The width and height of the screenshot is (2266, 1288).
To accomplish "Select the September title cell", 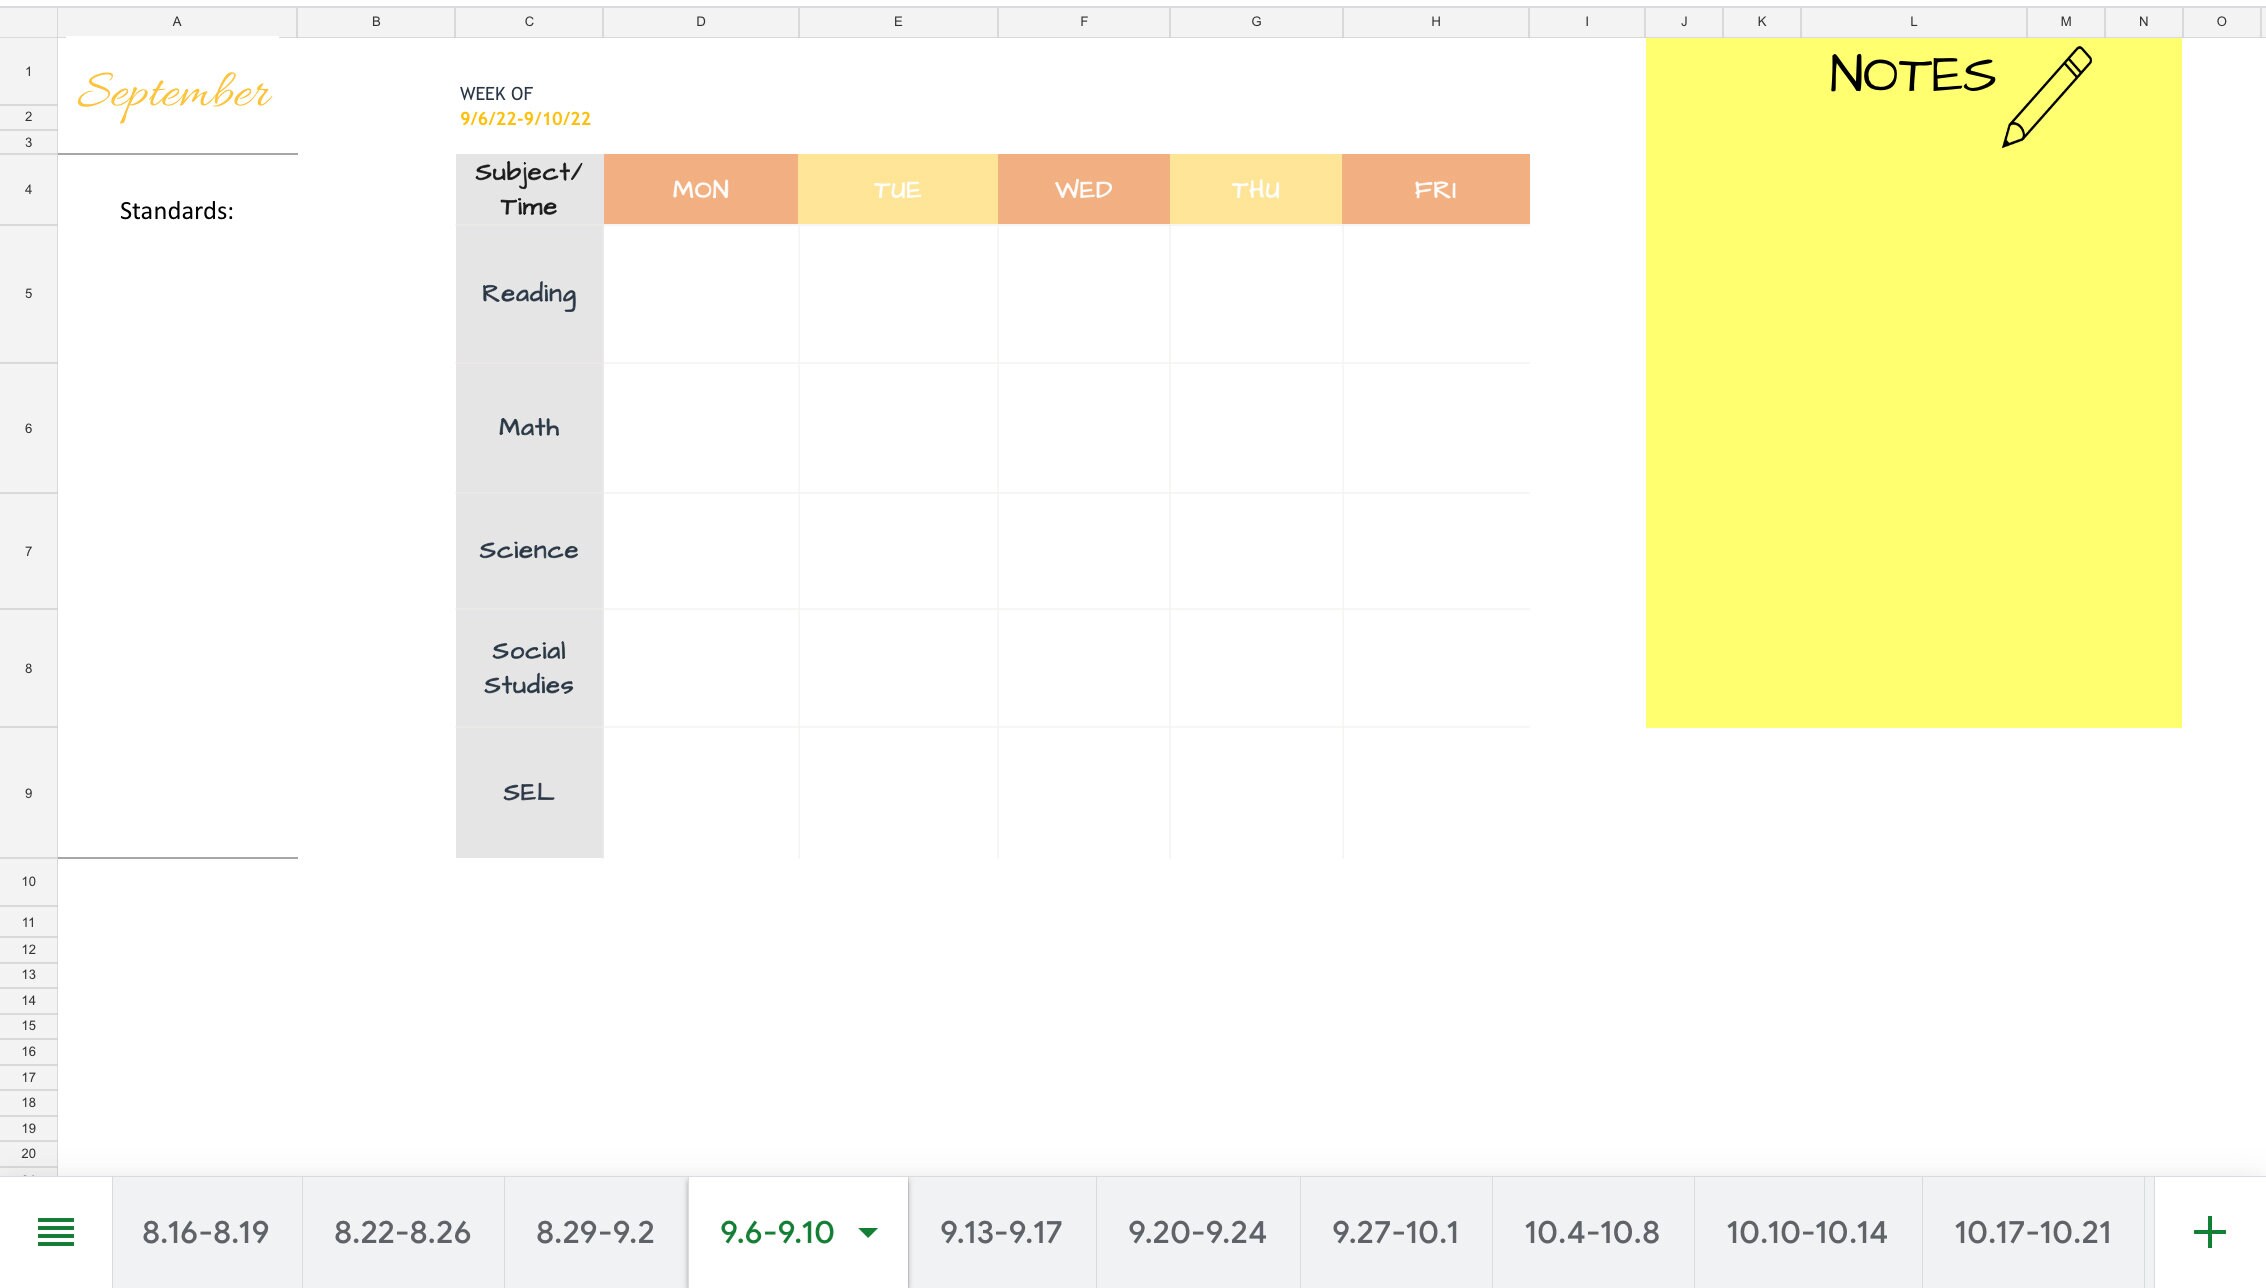I will pos(176,95).
